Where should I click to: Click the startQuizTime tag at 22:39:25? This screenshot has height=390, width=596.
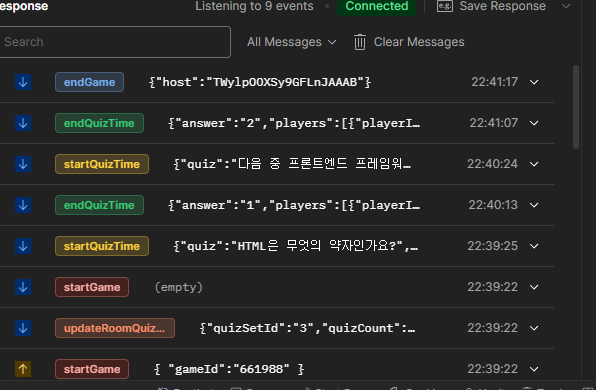click(102, 246)
